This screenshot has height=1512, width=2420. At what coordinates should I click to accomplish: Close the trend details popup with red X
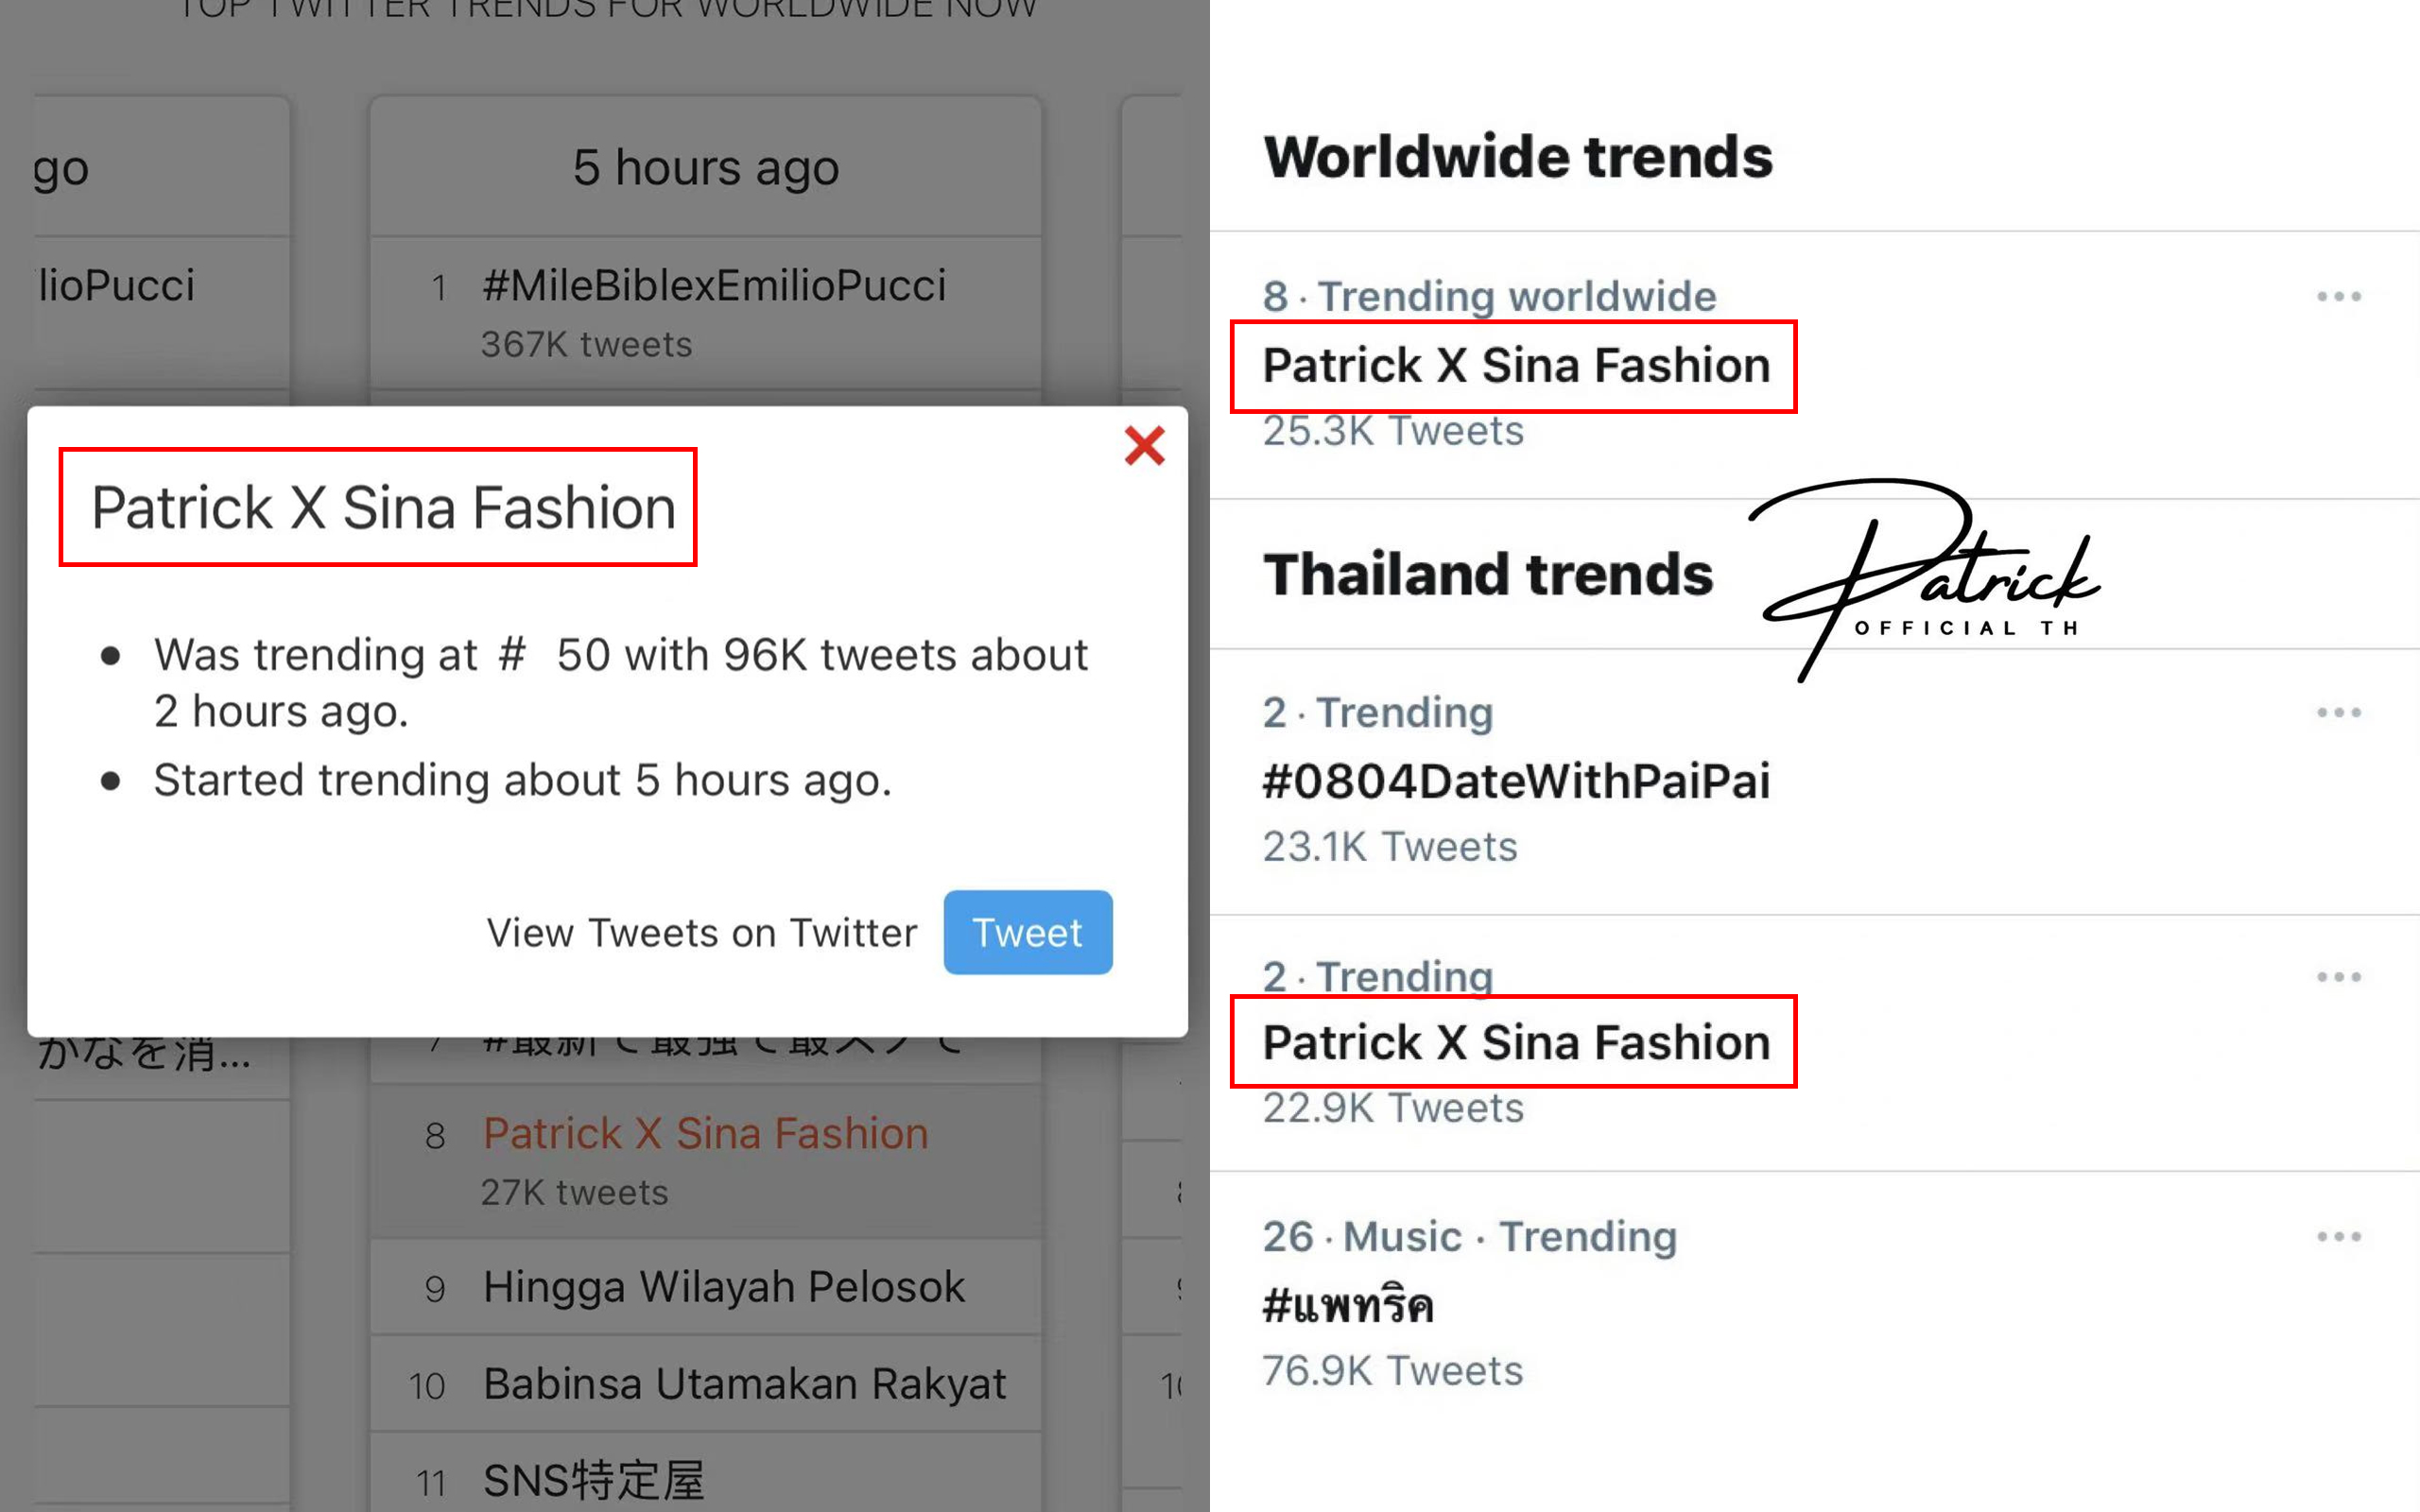pos(1144,446)
